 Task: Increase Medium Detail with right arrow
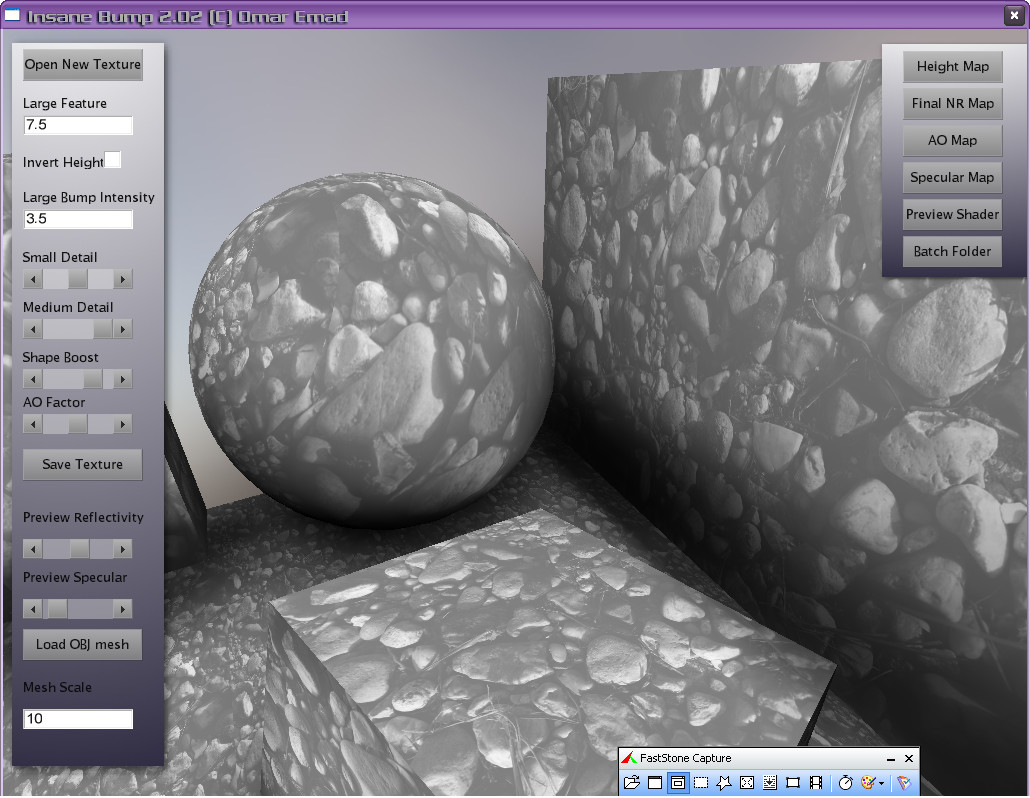pyautogui.click(x=123, y=328)
